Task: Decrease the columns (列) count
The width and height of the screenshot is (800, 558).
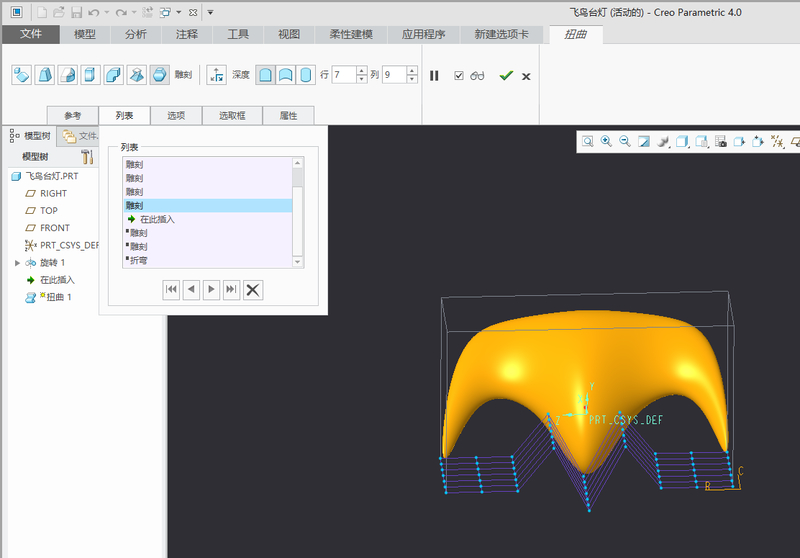Action: tap(412, 79)
